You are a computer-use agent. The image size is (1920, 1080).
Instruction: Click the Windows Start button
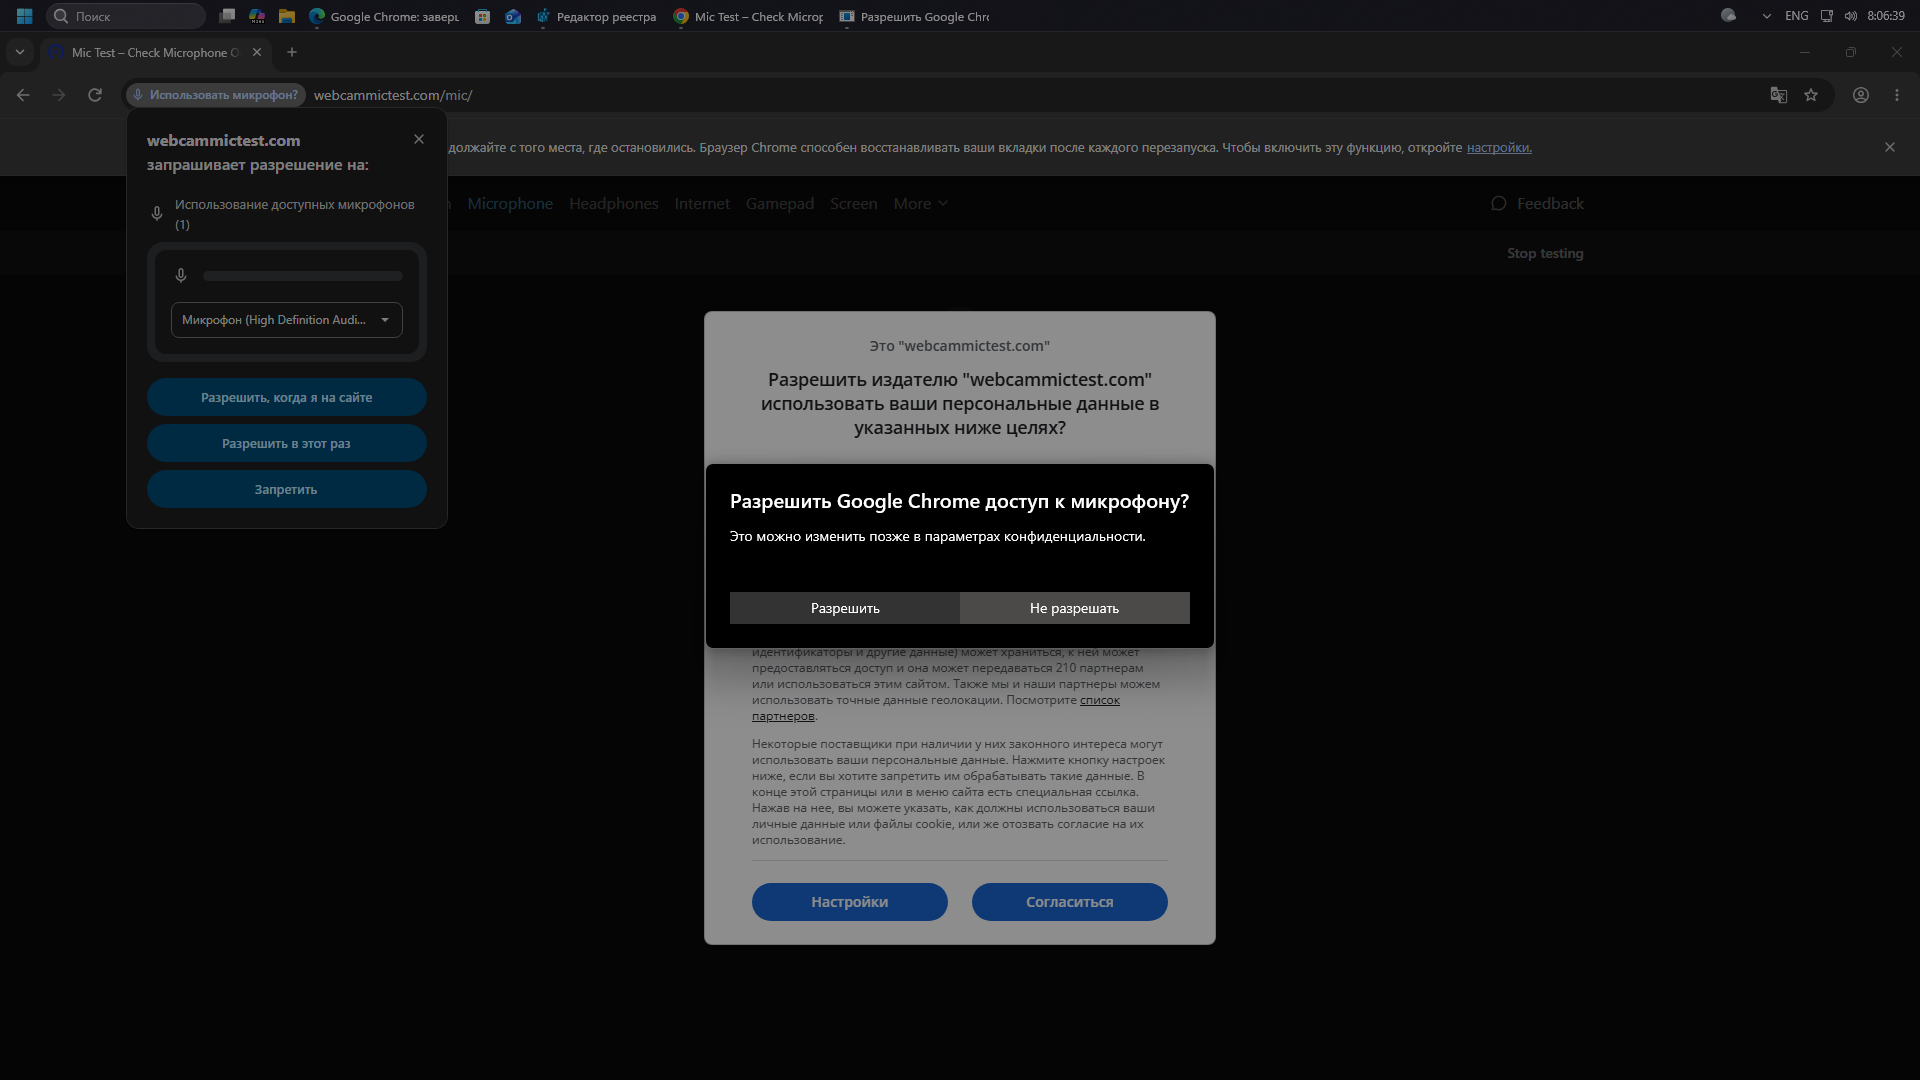pyautogui.click(x=24, y=16)
